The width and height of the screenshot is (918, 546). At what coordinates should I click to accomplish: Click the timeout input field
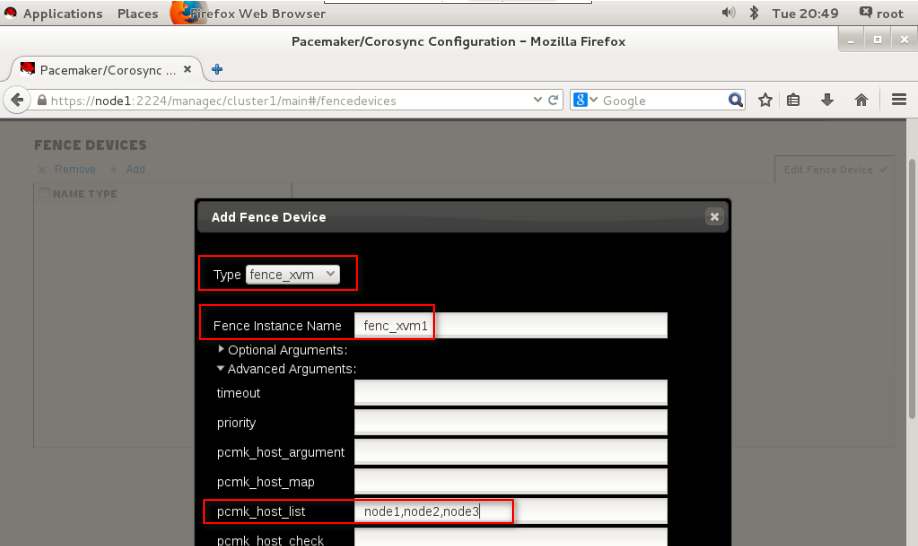tap(511, 393)
